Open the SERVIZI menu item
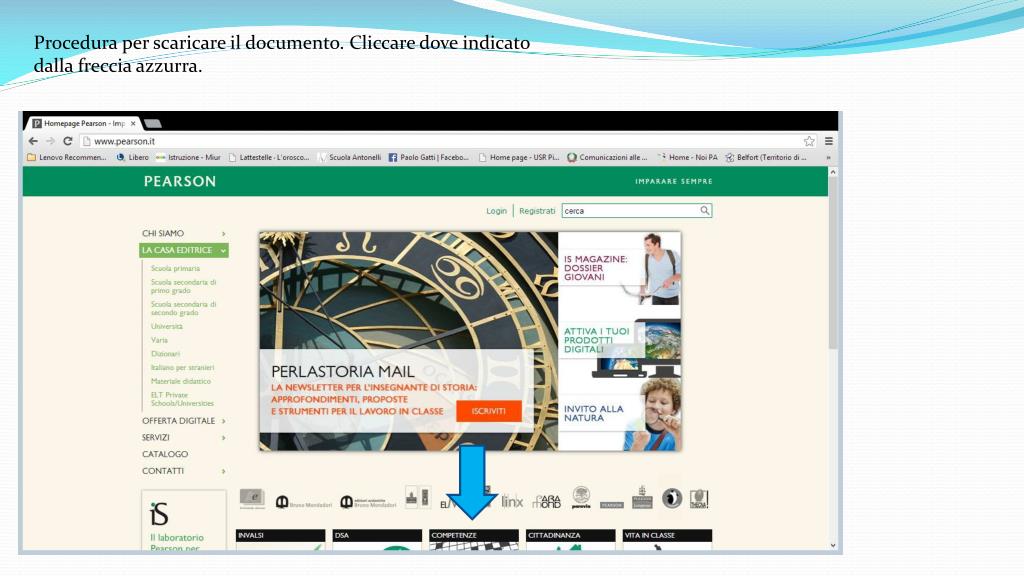 pos(155,438)
